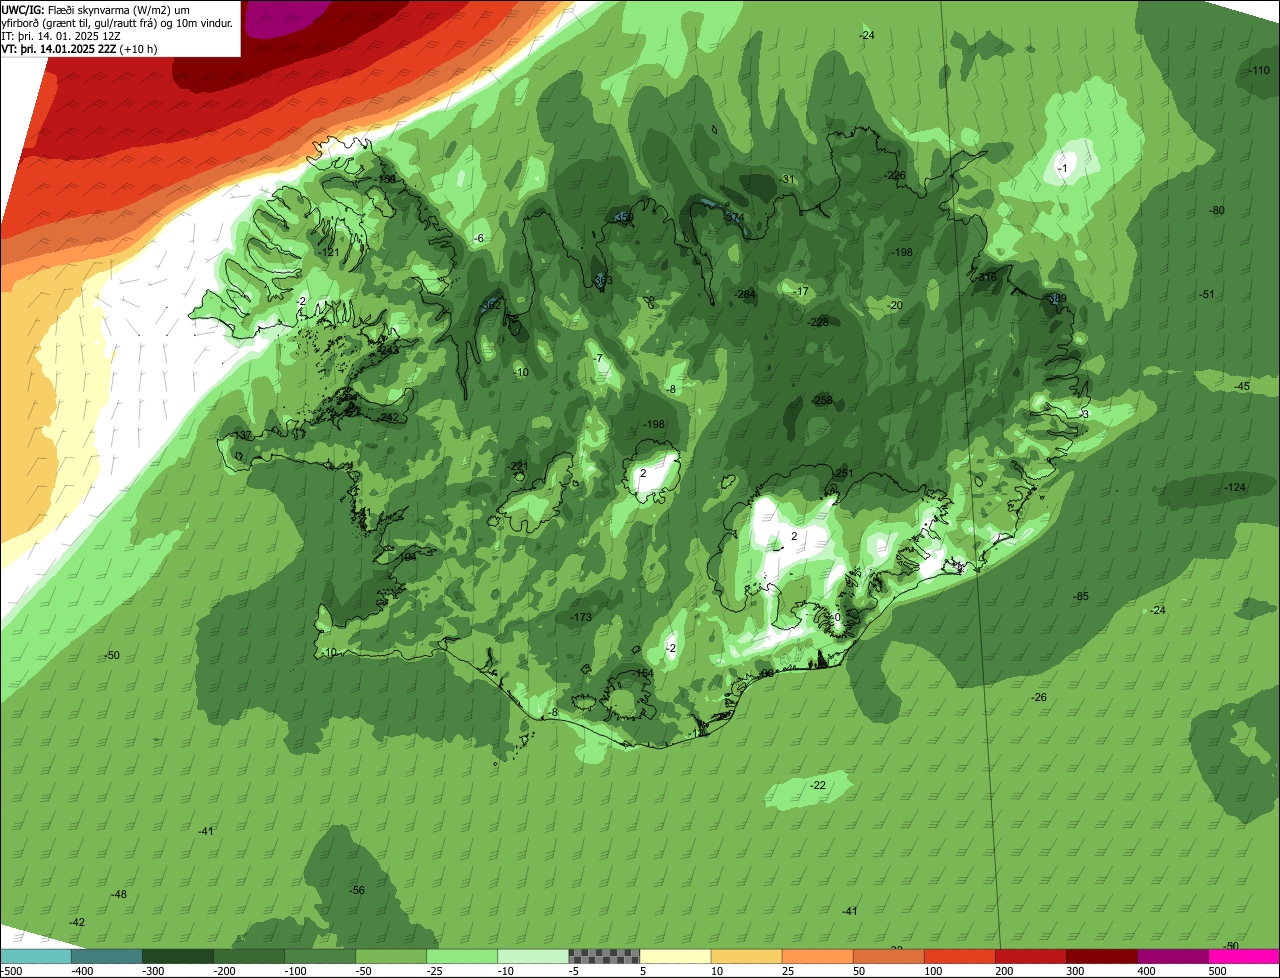
Task: Click the '-48' value on the map
Action: point(119,895)
